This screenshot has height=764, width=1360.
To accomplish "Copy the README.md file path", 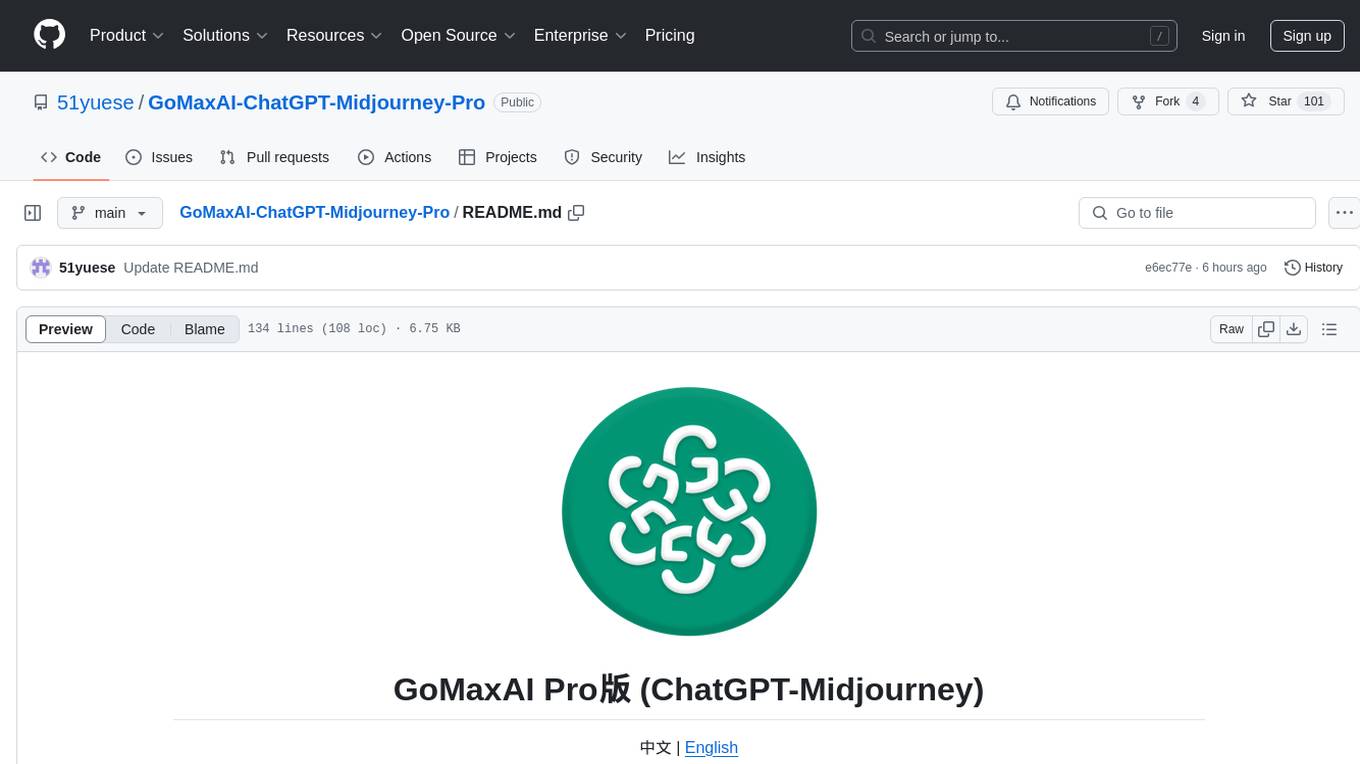I will 576,212.
